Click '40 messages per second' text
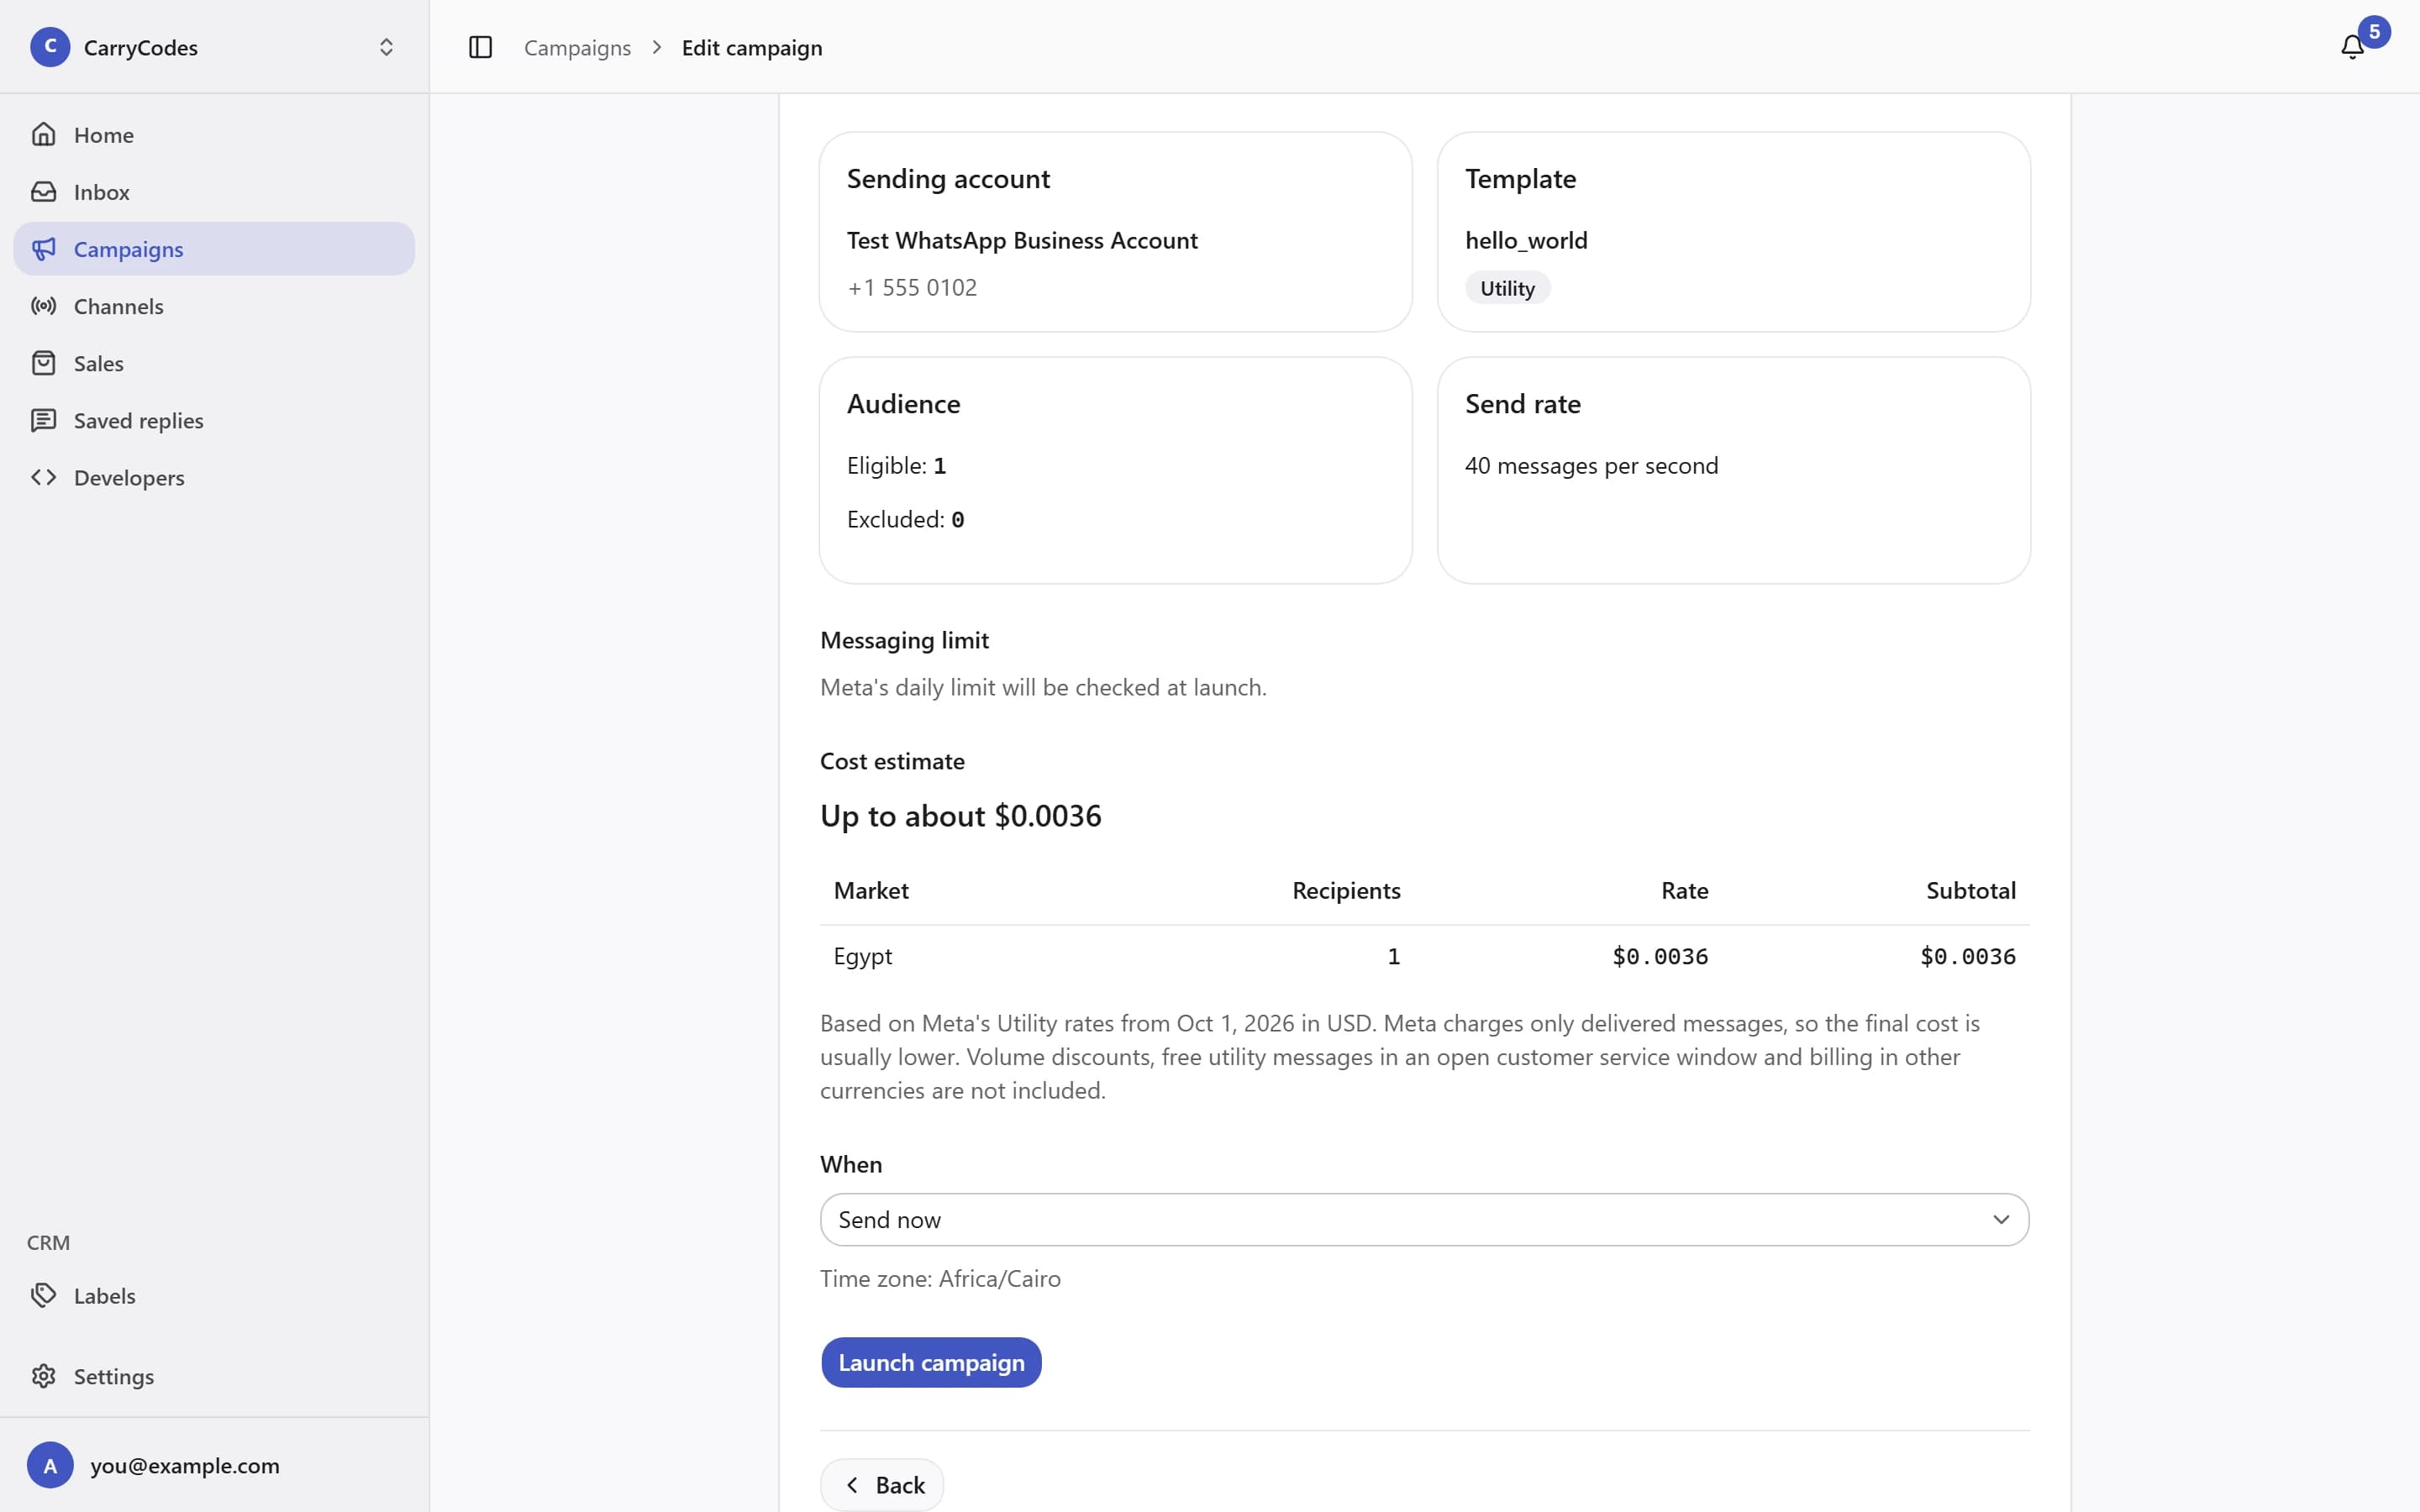The image size is (2420, 1512). coord(1591,465)
